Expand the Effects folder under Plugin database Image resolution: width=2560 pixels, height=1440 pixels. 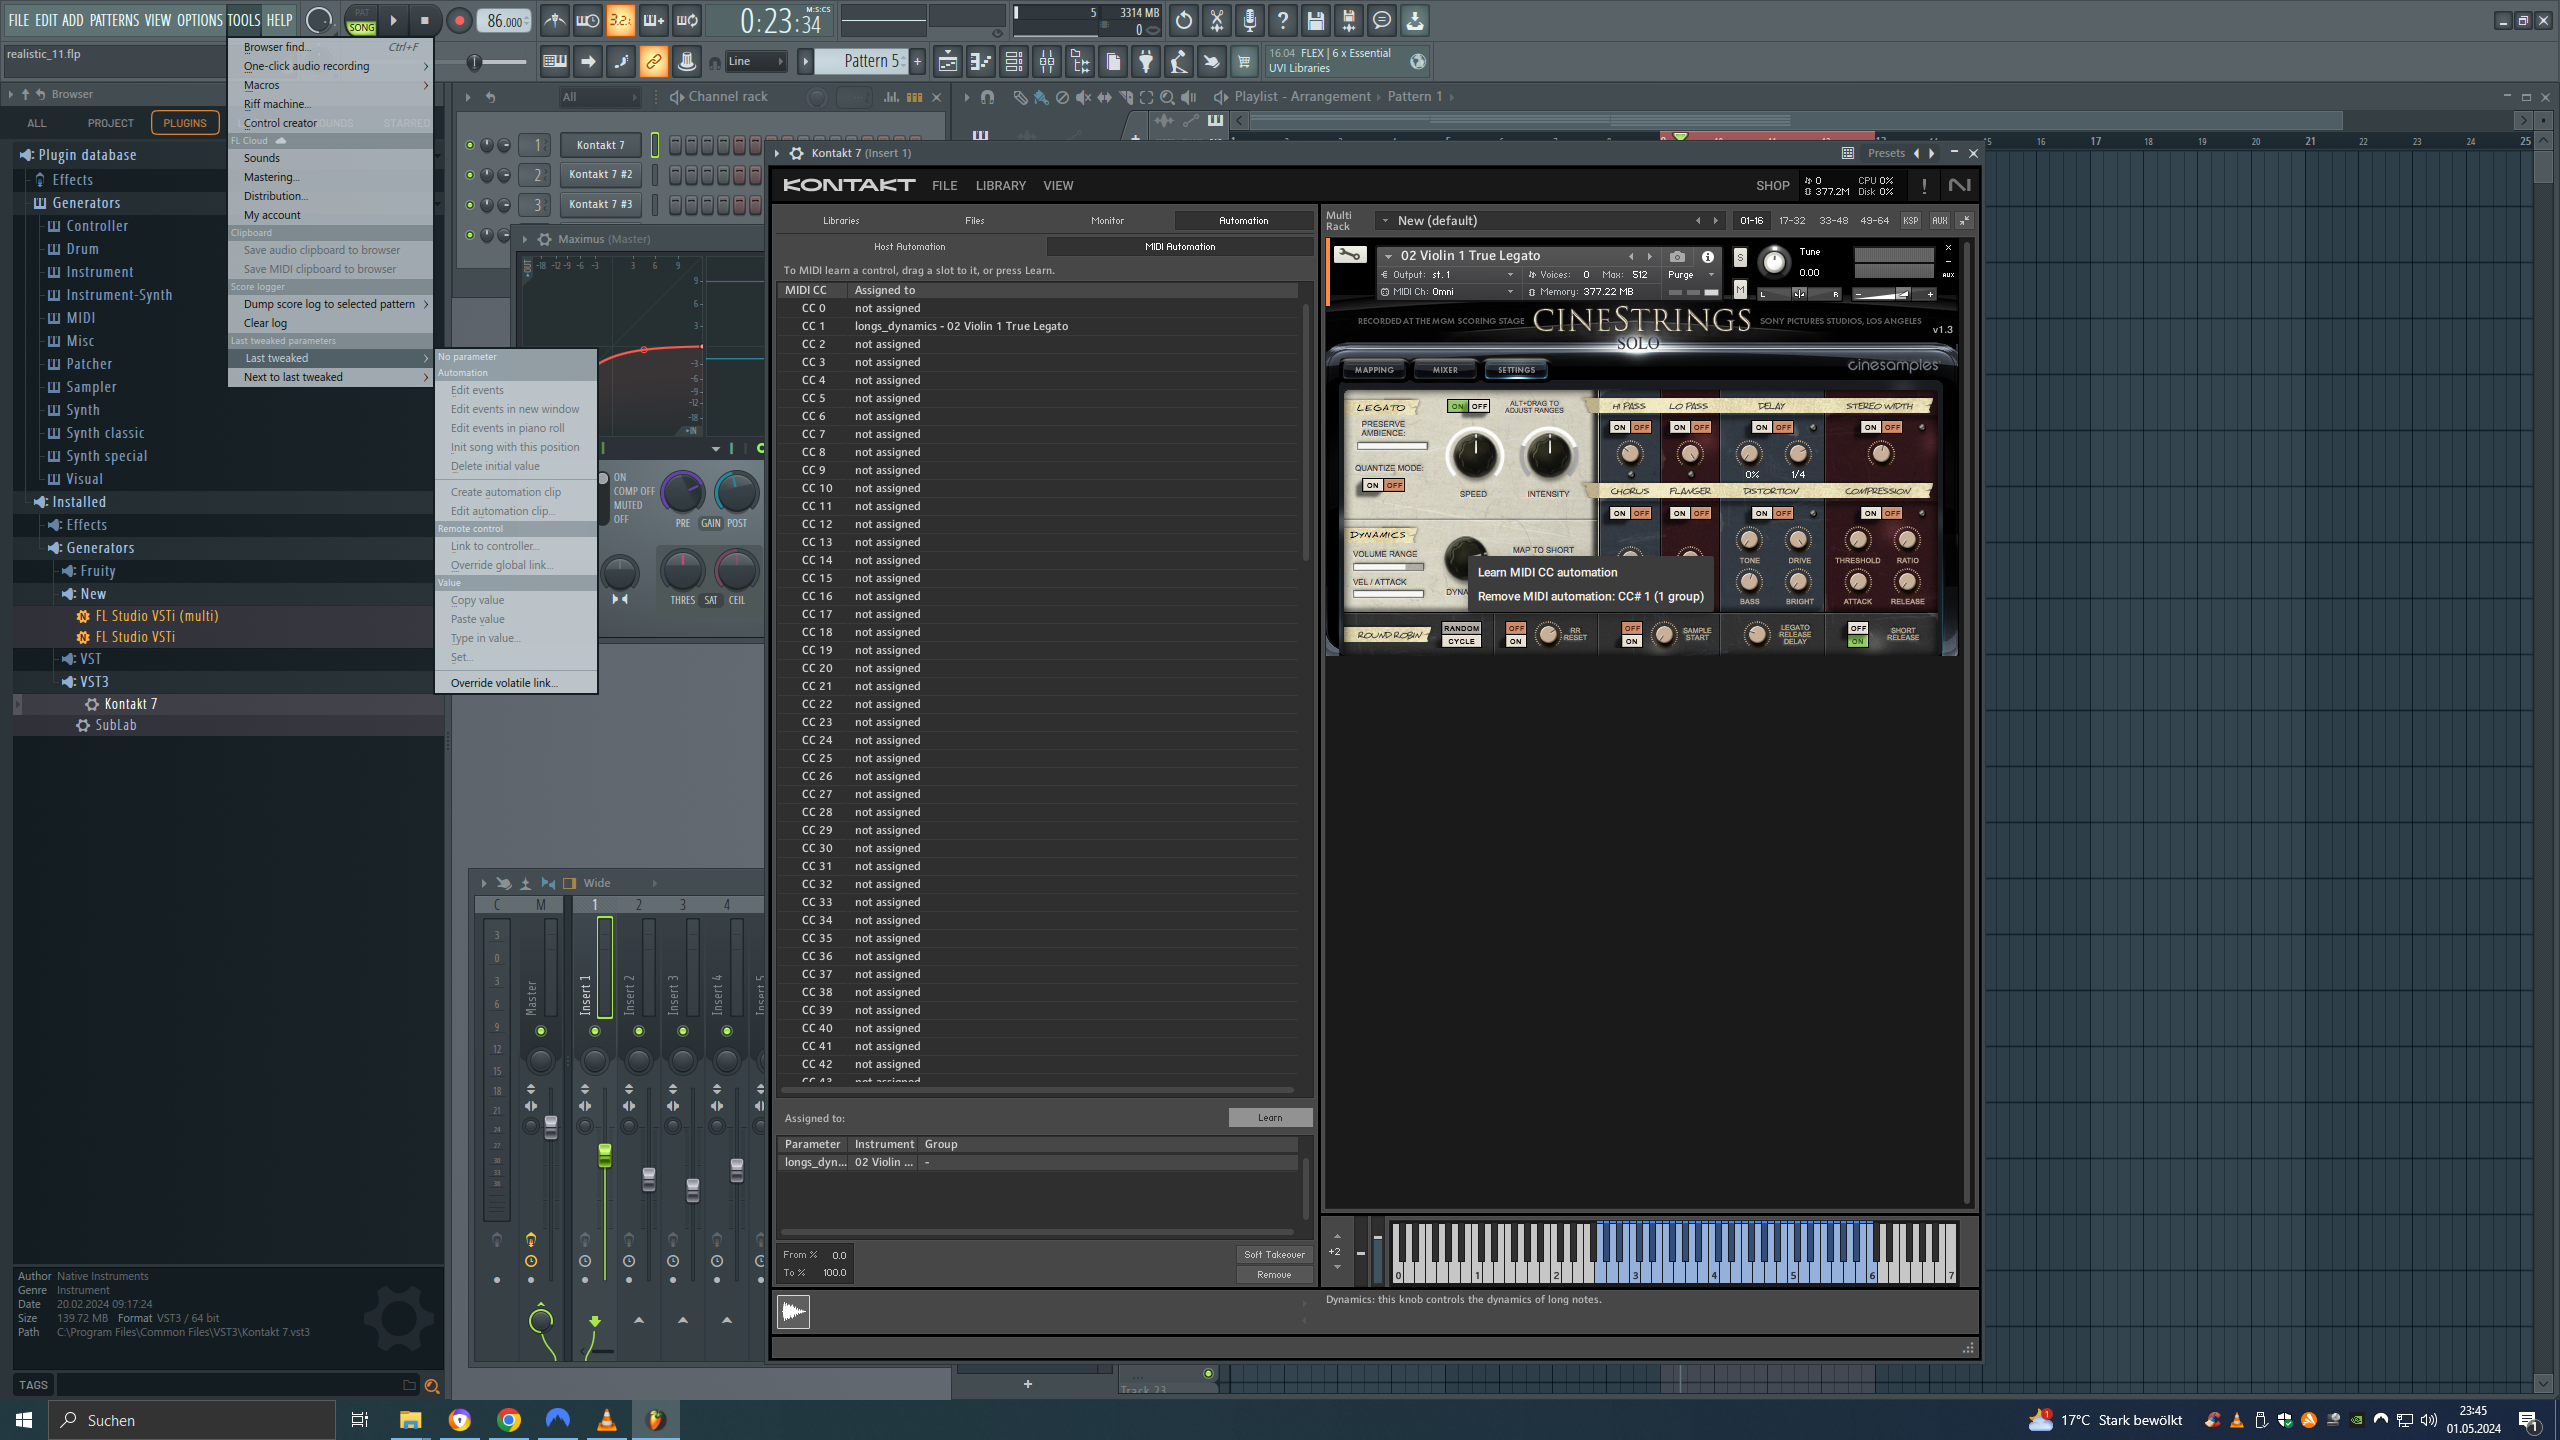coord(72,179)
